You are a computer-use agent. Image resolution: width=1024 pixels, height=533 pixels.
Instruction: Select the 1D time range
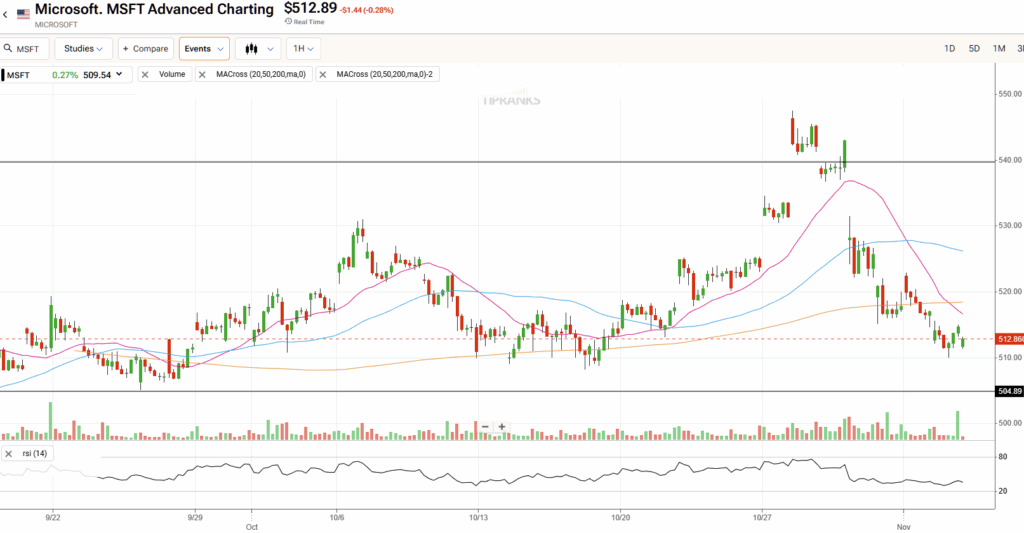pyautogui.click(x=949, y=48)
